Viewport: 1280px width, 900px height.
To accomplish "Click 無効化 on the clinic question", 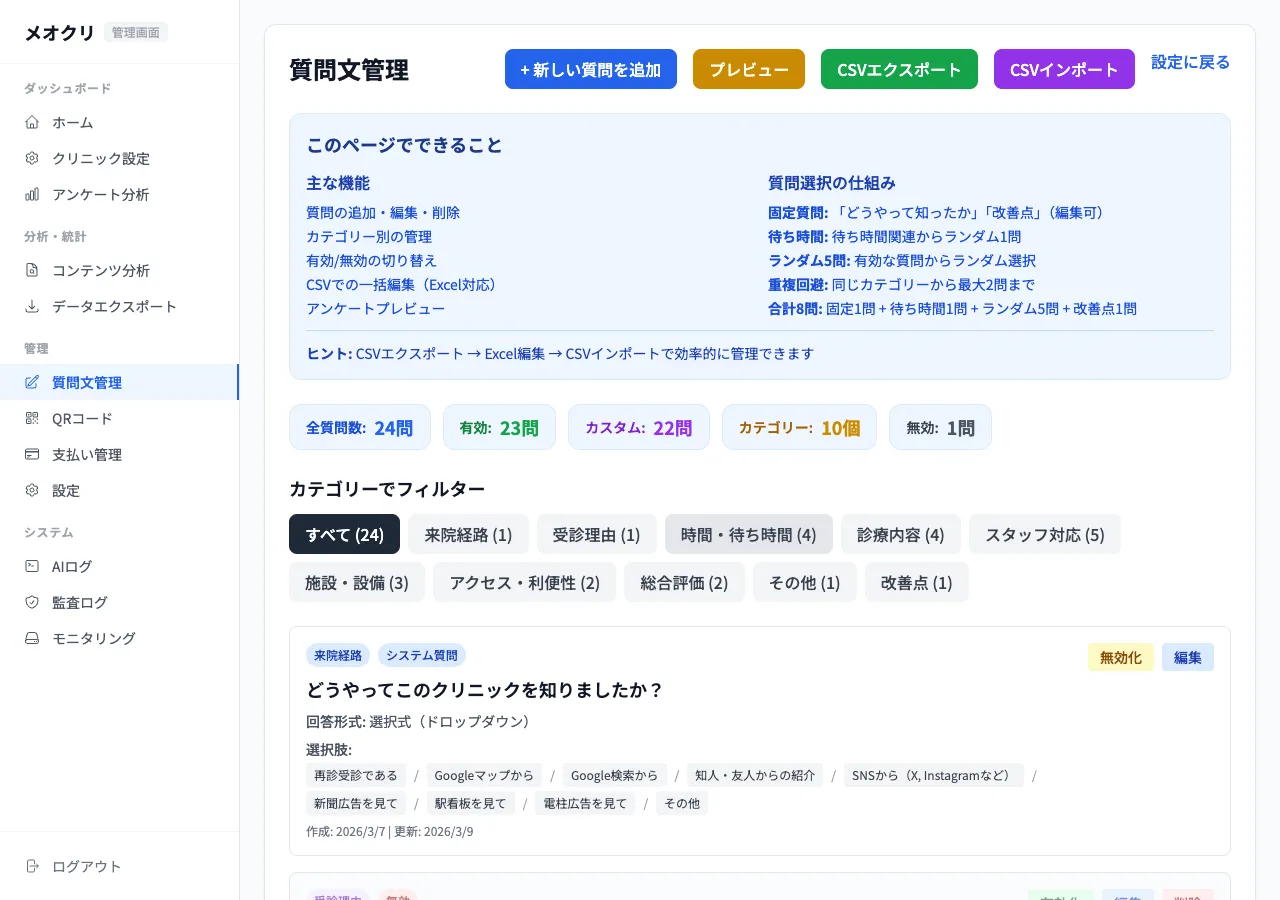I will click(x=1121, y=657).
